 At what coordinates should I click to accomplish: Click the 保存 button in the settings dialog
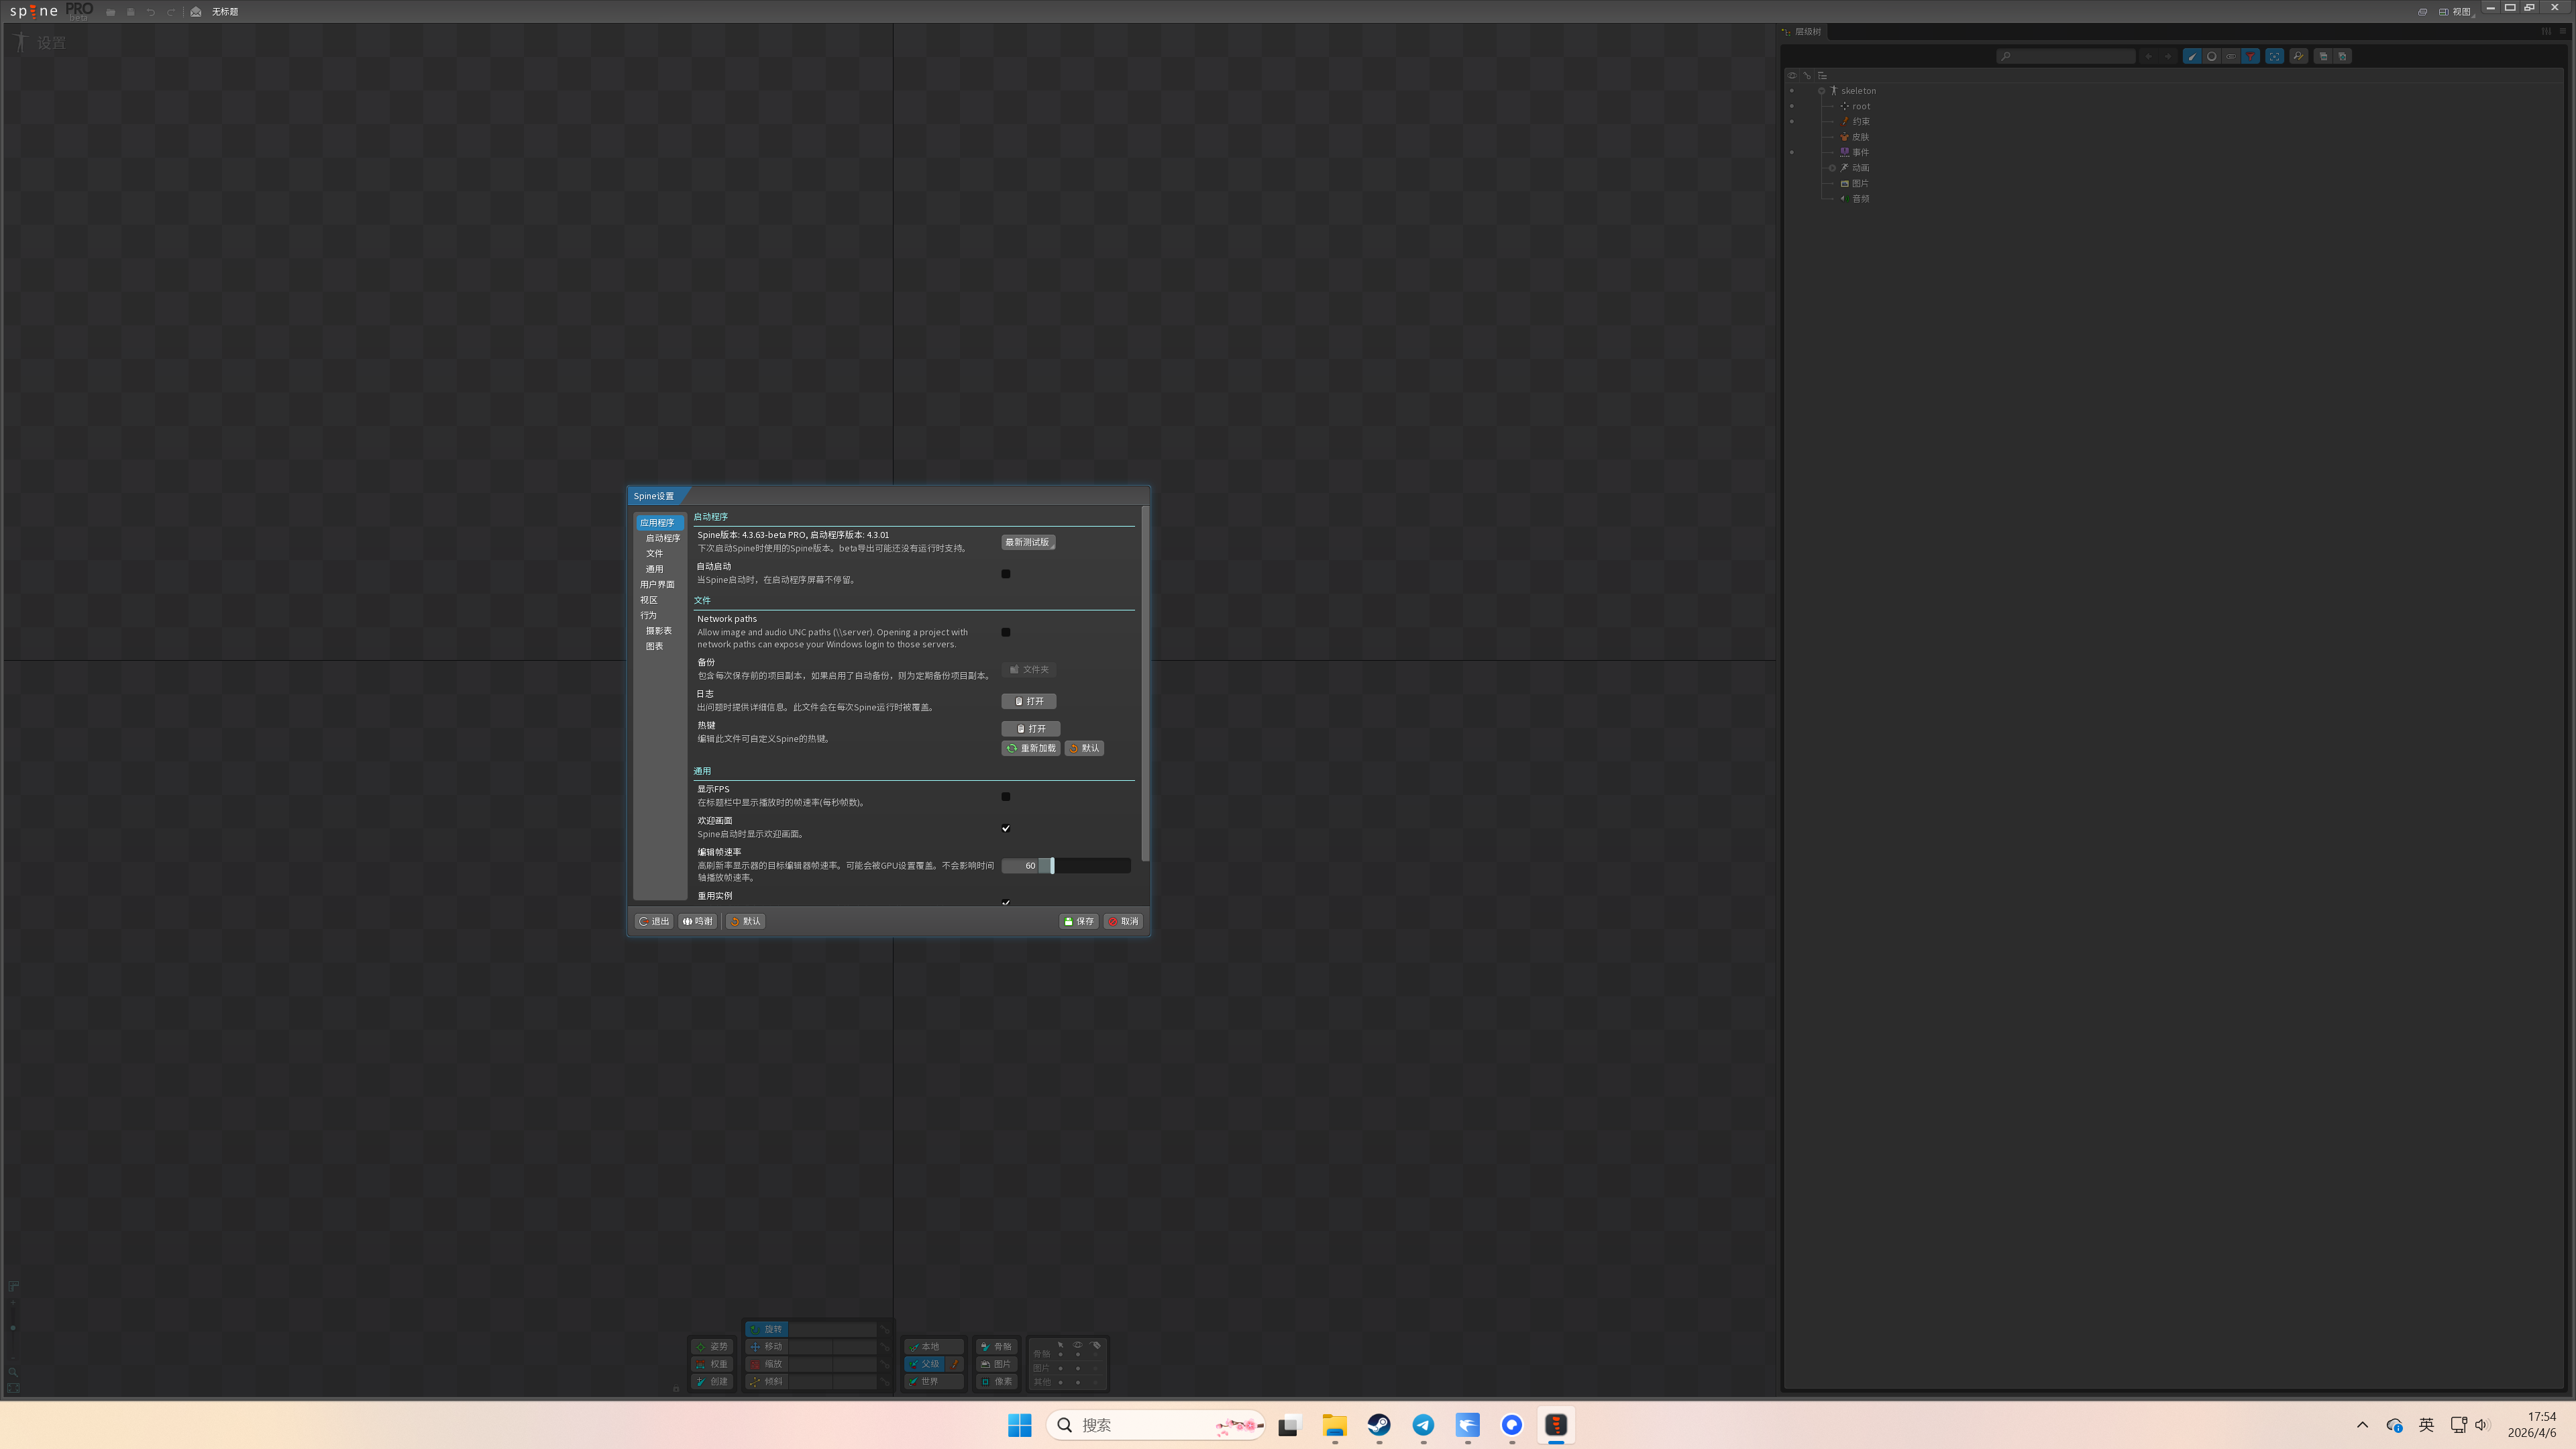pos(1079,921)
